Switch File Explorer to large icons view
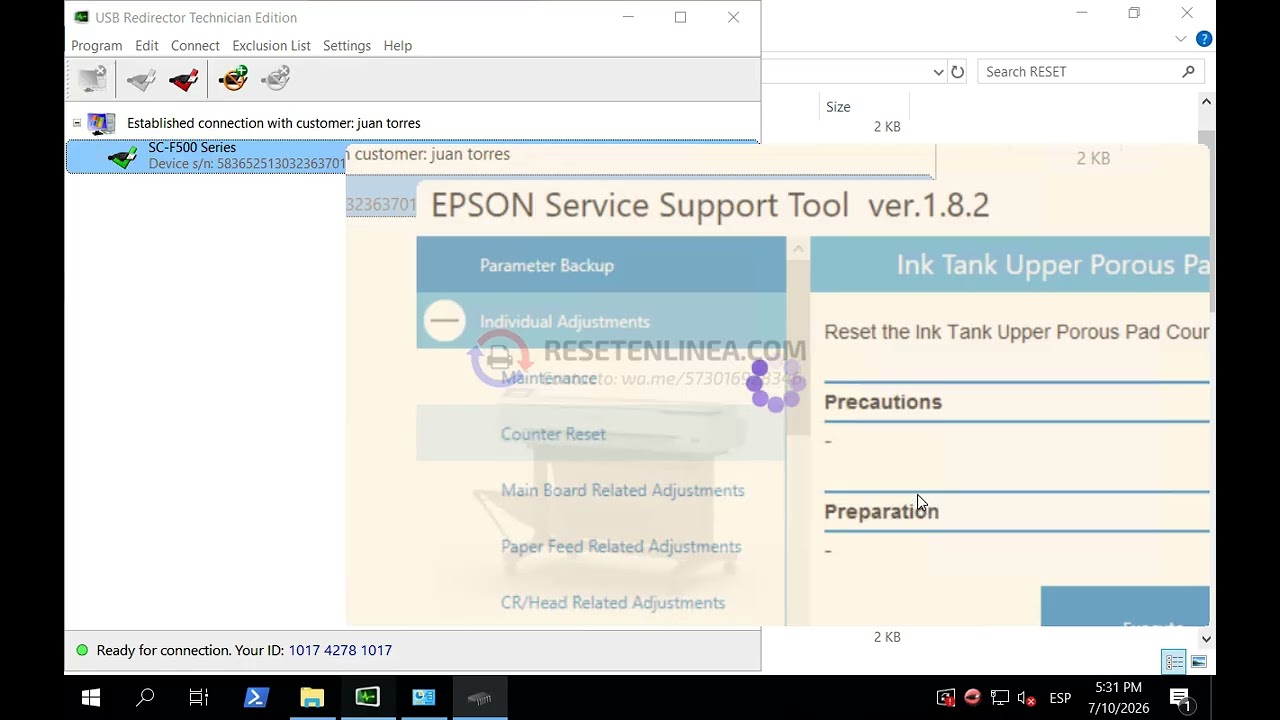The height and width of the screenshot is (720, 1280). pyautogui.click(x=1198, y=662)
